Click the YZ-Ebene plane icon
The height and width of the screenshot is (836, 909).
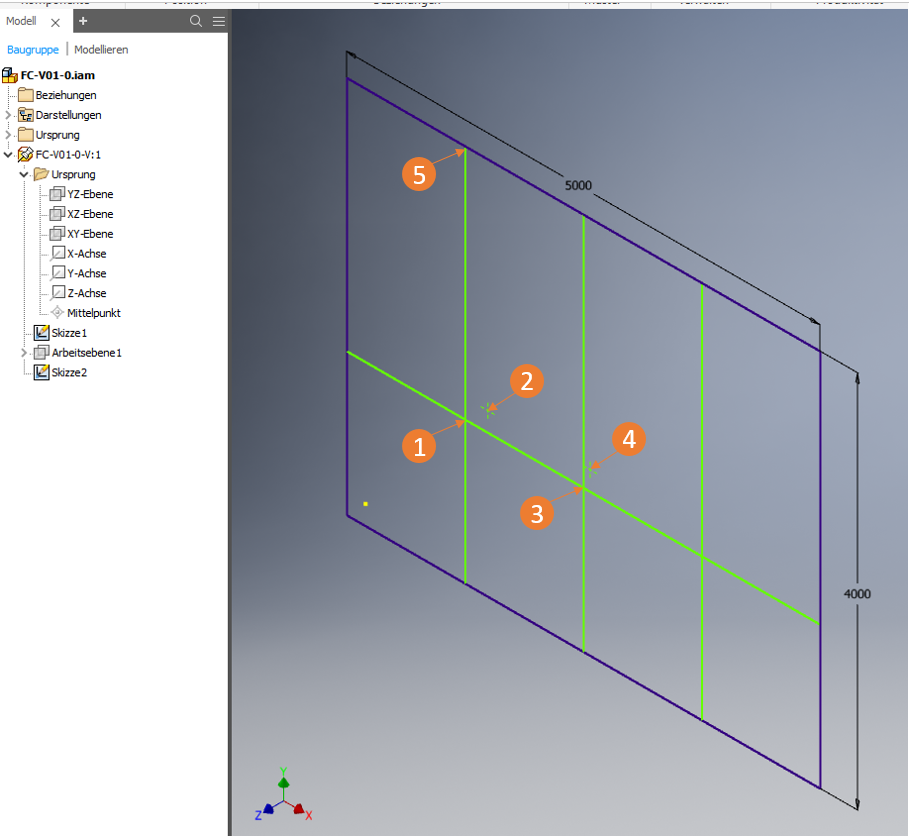tap(57, 194)
